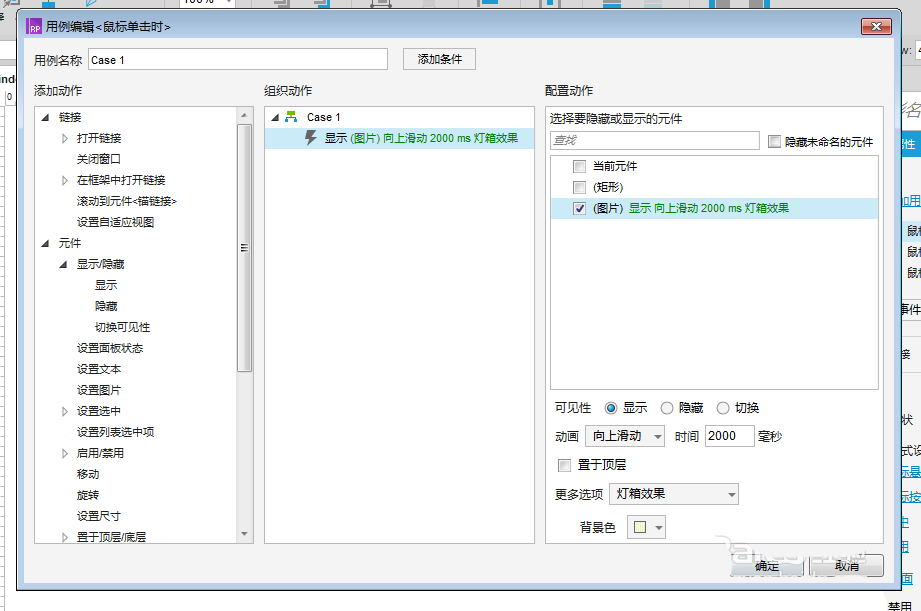Viewport: 921px width, 611px height.
Task: Click the lightning bolt action icon
Action: (x=311, y=138)
